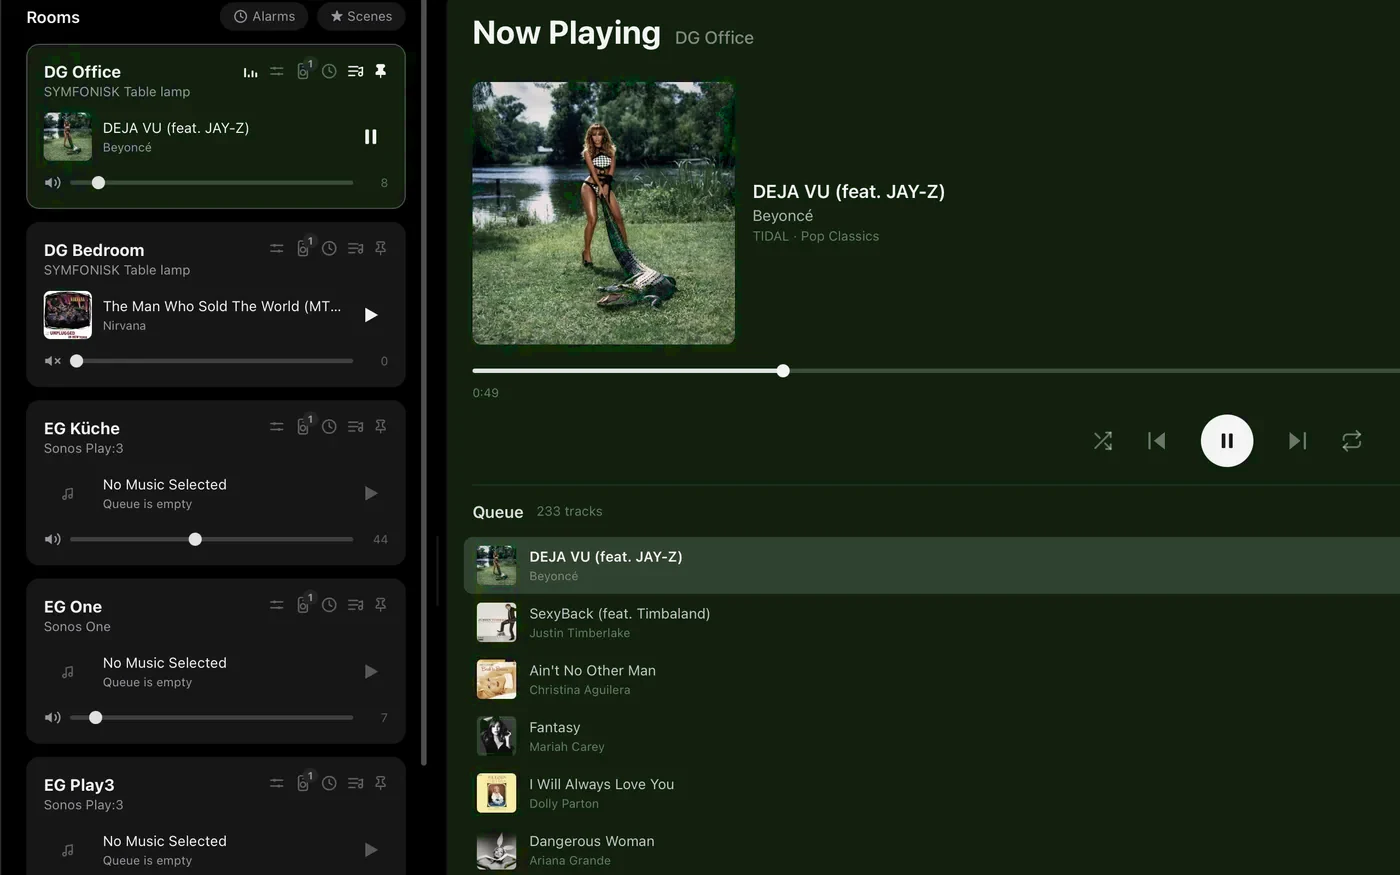Show the queue for DG Bedroom
This screenshot has width=1400, height=875.
point(355,248)
